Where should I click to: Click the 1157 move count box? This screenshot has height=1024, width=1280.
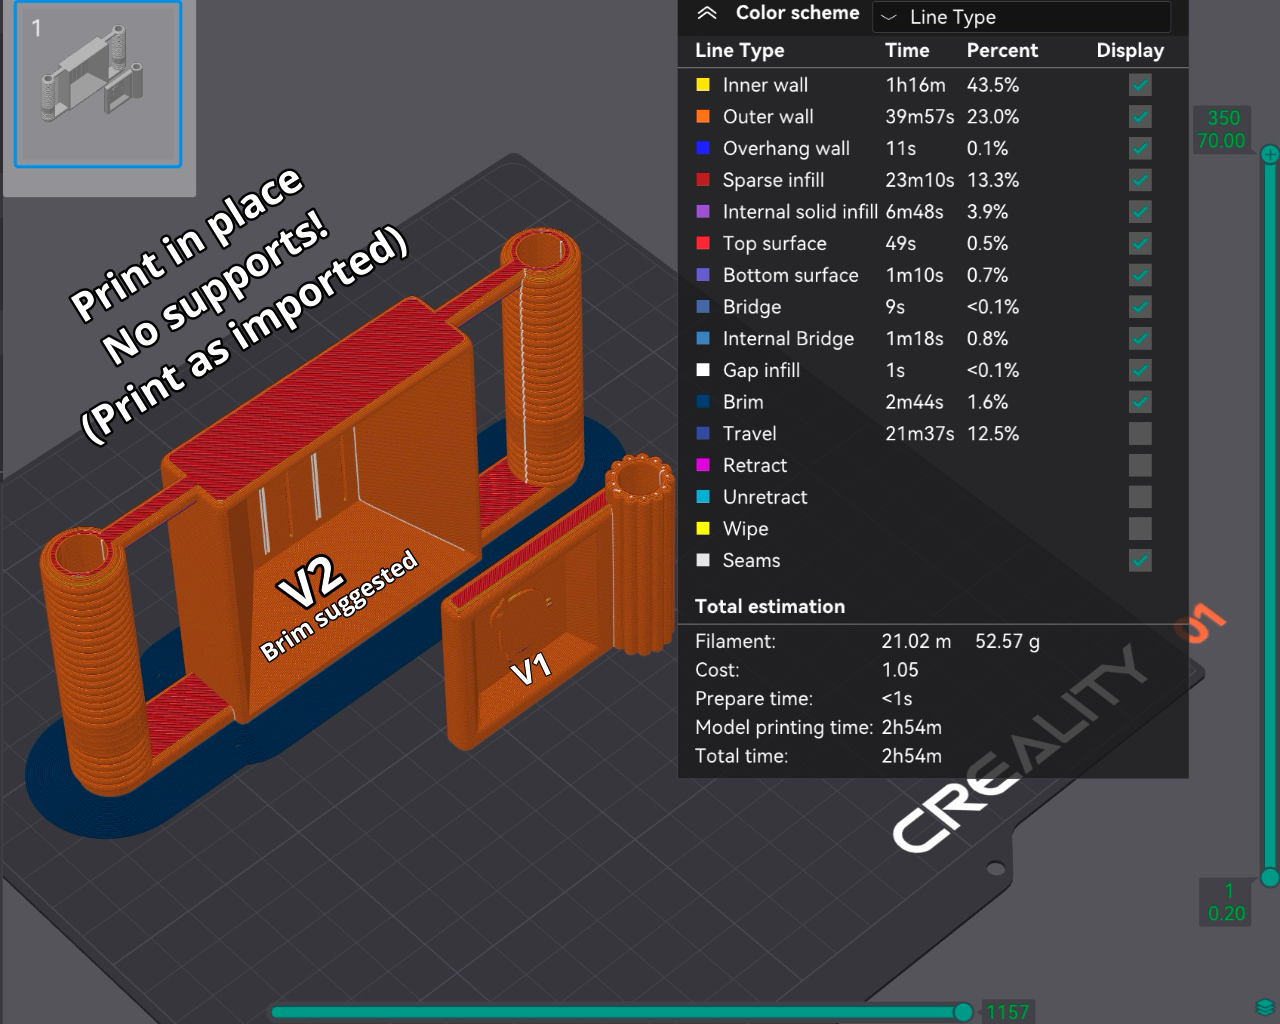point(1007,1012)
